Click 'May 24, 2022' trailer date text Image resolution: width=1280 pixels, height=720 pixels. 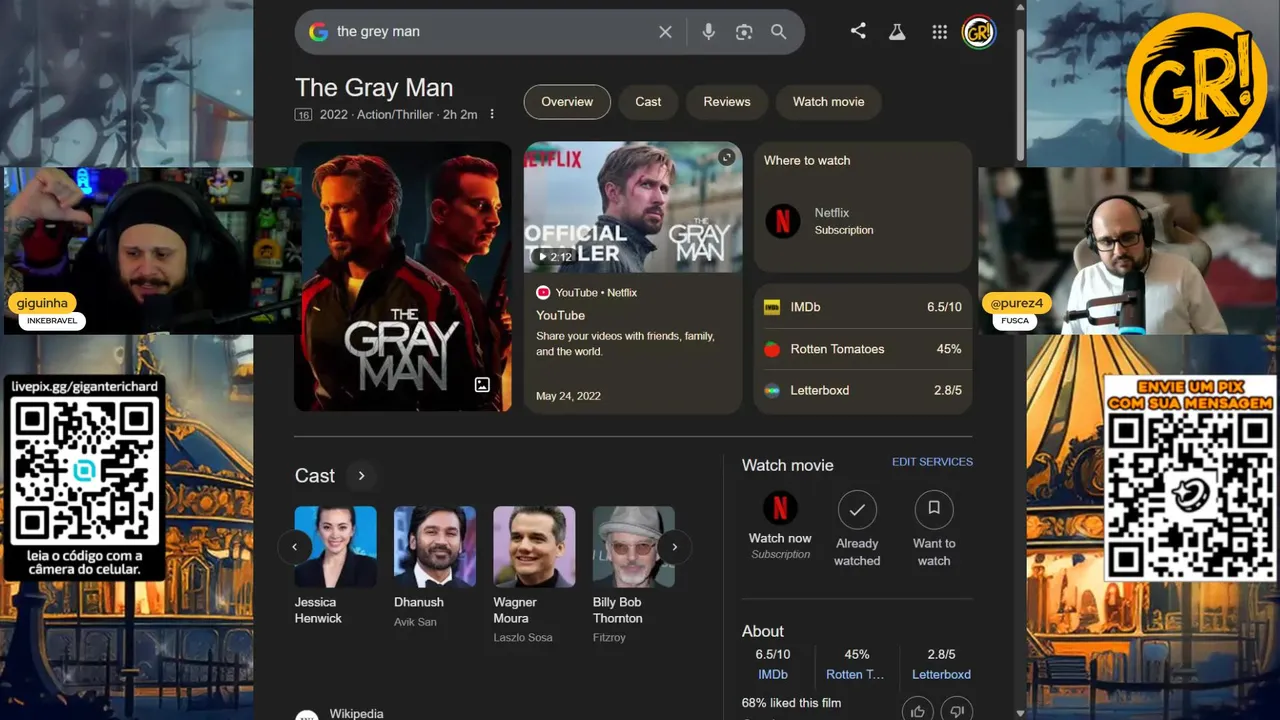(568, 396)
